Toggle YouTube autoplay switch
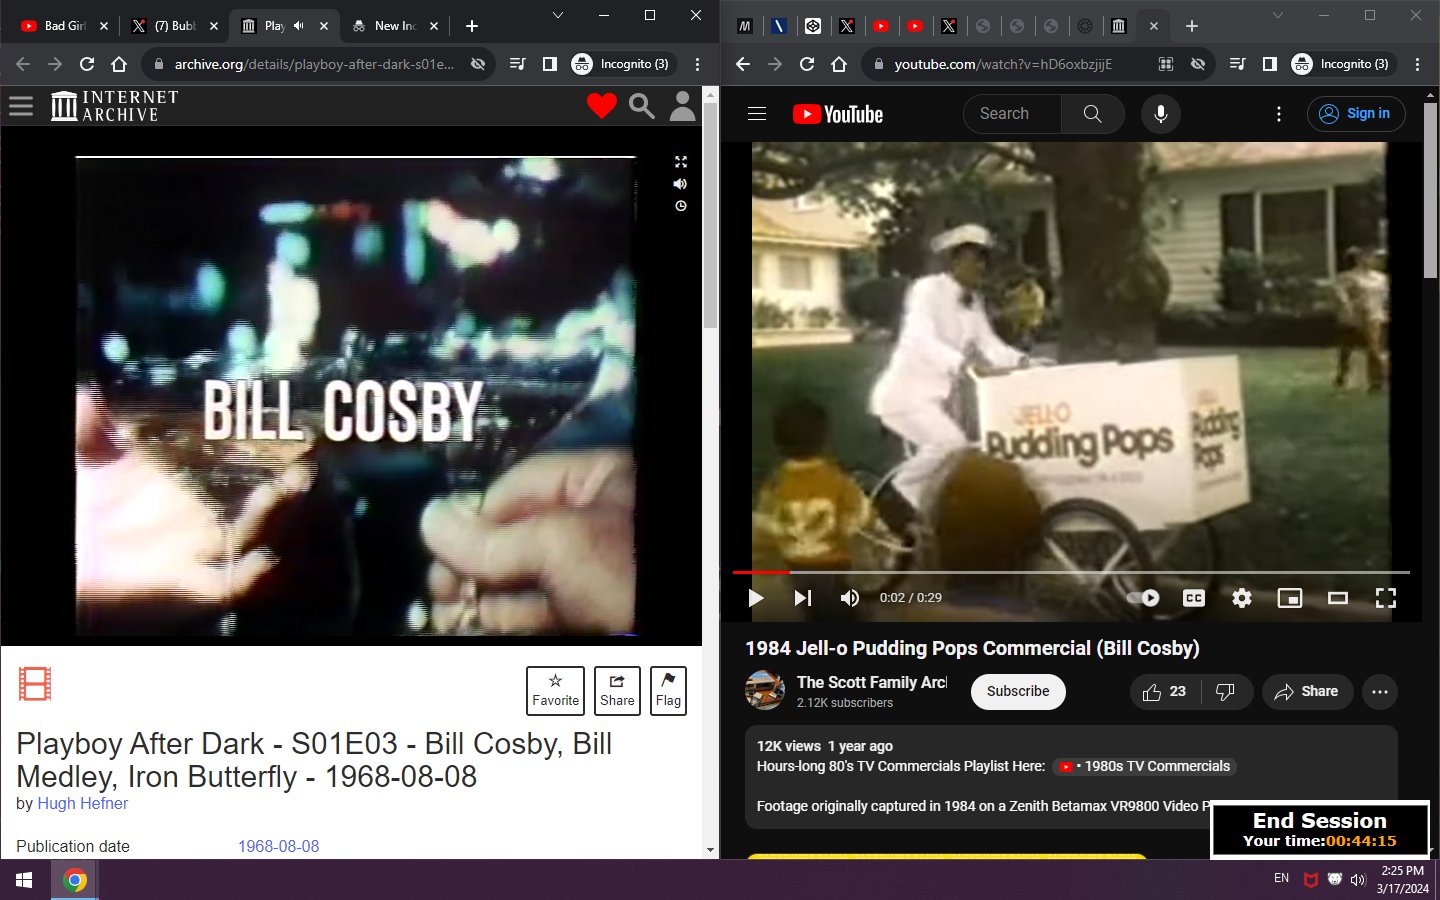 pos(1143,598)
